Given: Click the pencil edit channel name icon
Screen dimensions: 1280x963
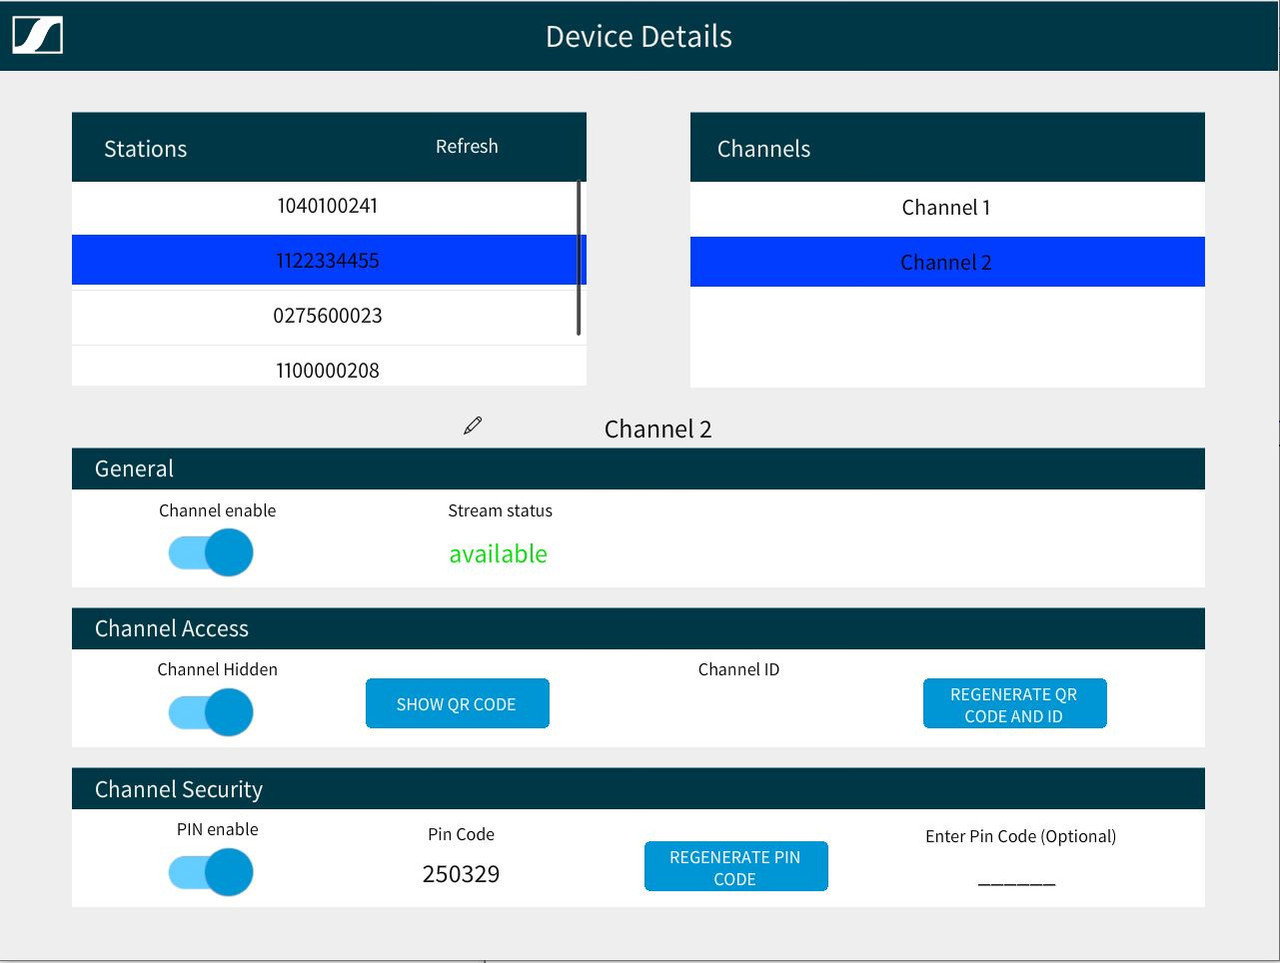Looking at the screenshot, I should pos(473,426).
